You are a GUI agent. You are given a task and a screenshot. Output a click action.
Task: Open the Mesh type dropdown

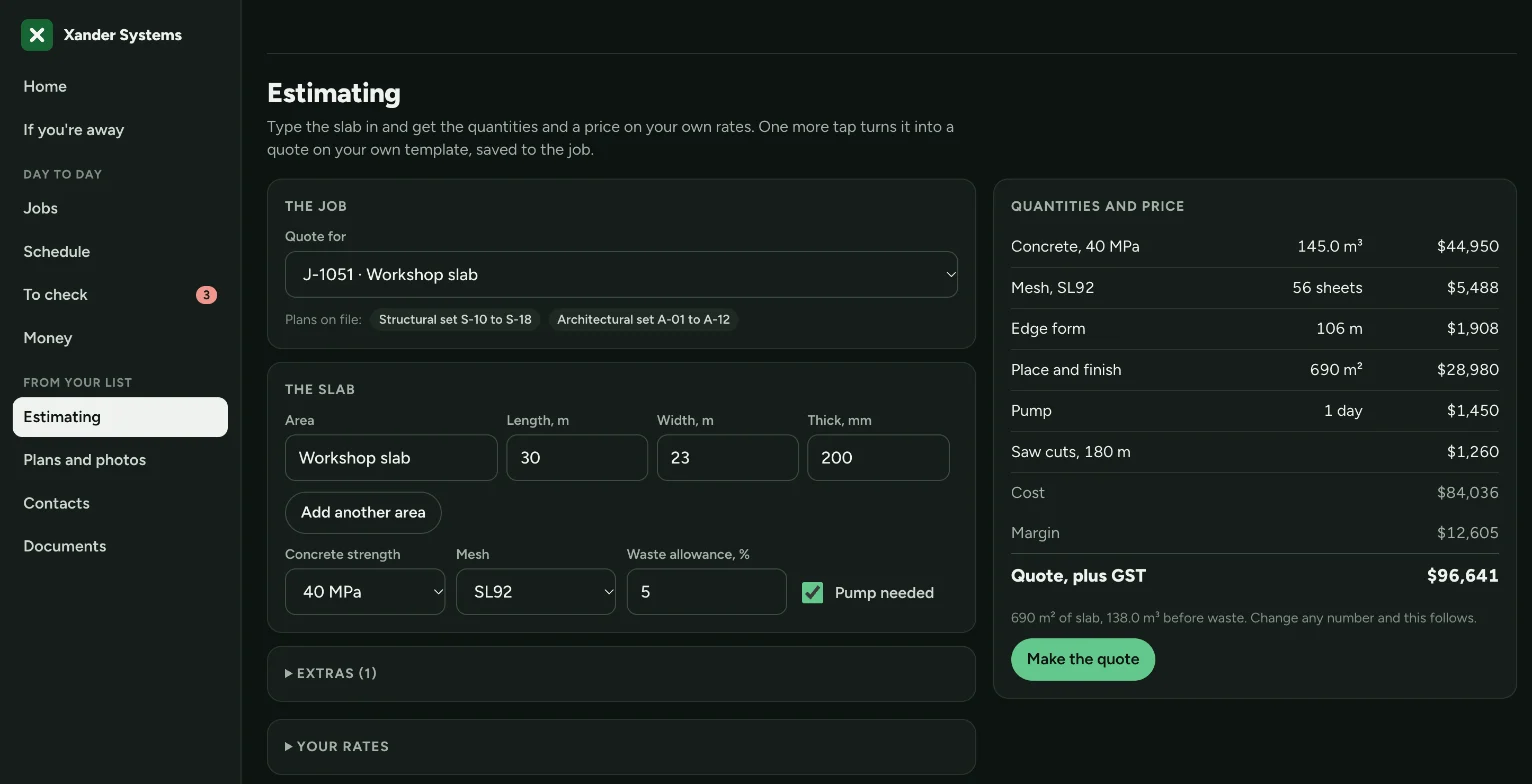pyautogui.click(x=536, y=592)
